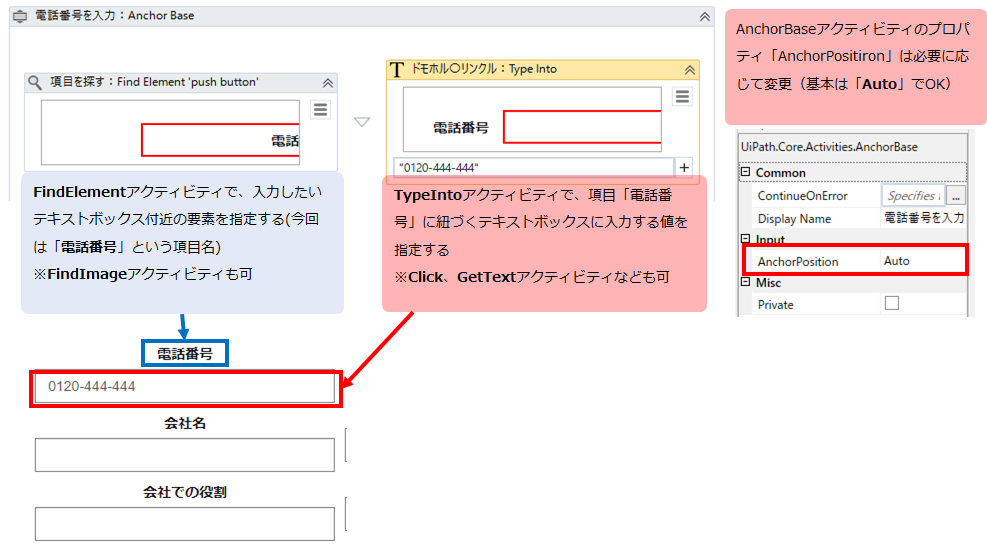Collapse the Type Into activity
The width and height of the screenshot is (987, 551).
(x=690, y=70)
